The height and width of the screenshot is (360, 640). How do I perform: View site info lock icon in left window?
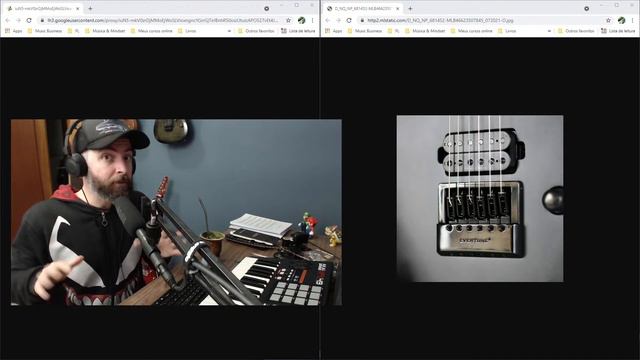(x=42, y=20)
